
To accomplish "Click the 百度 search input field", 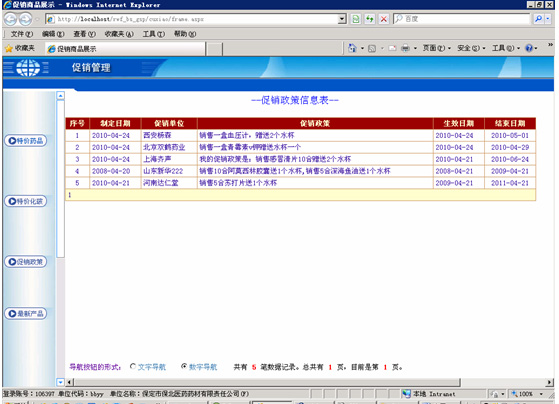I will [462, 19].
